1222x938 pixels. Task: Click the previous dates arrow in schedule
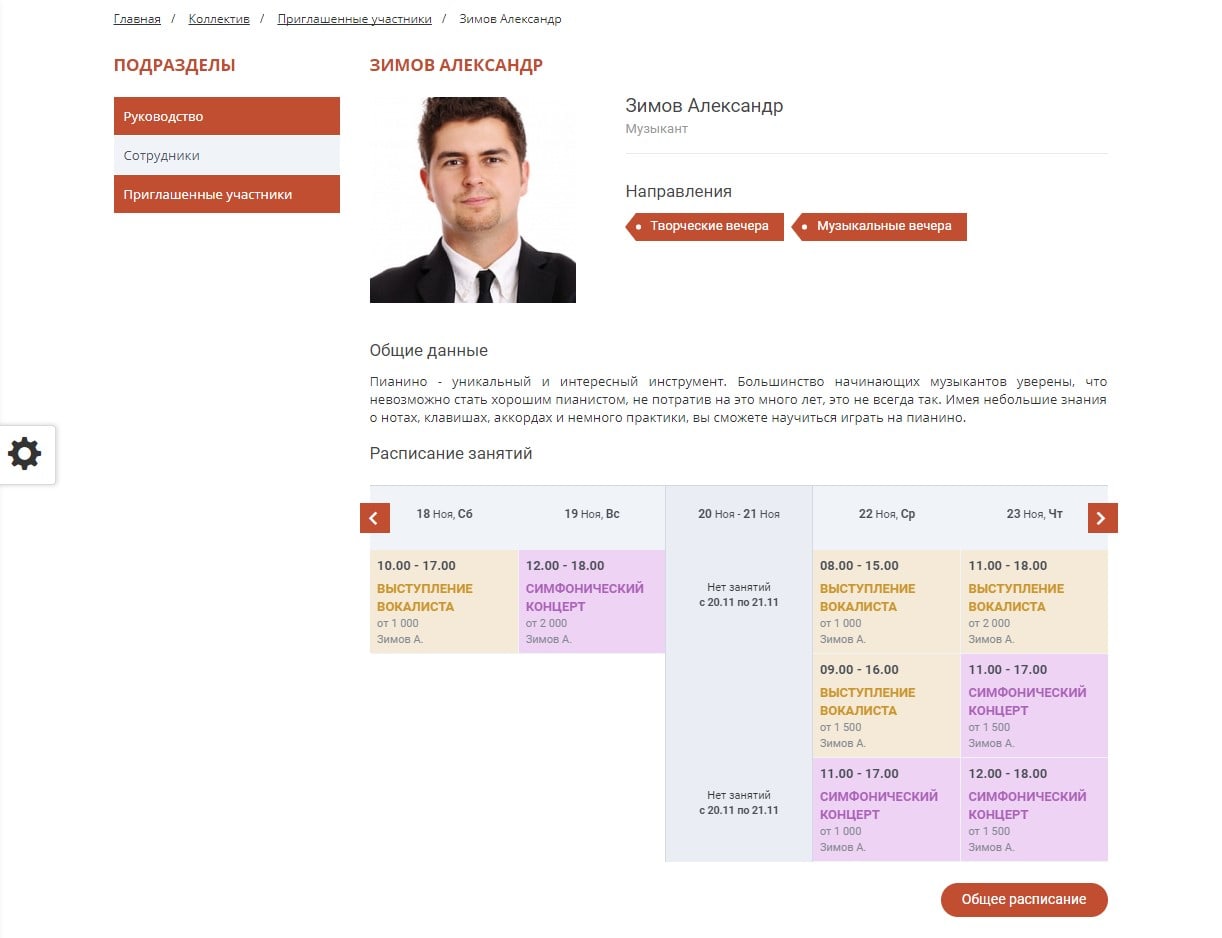(374, 518)
